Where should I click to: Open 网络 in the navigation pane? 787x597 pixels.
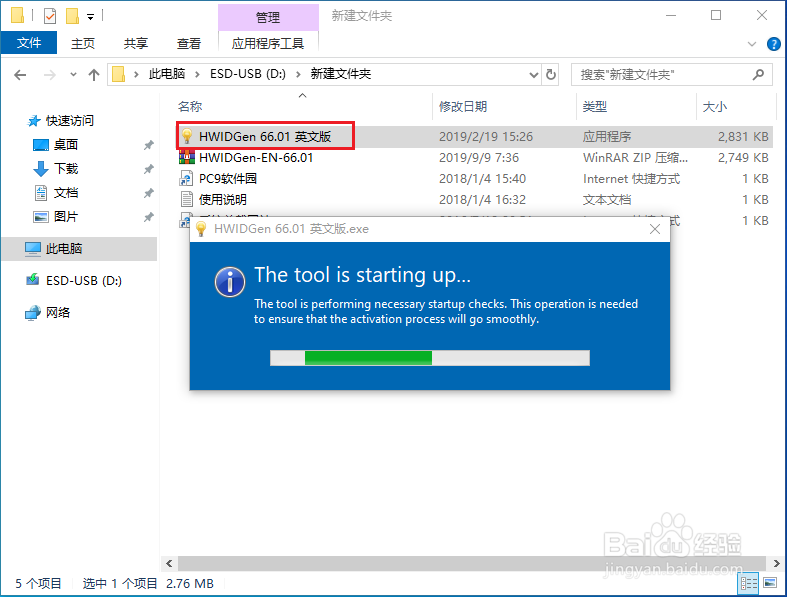point(58,312)
